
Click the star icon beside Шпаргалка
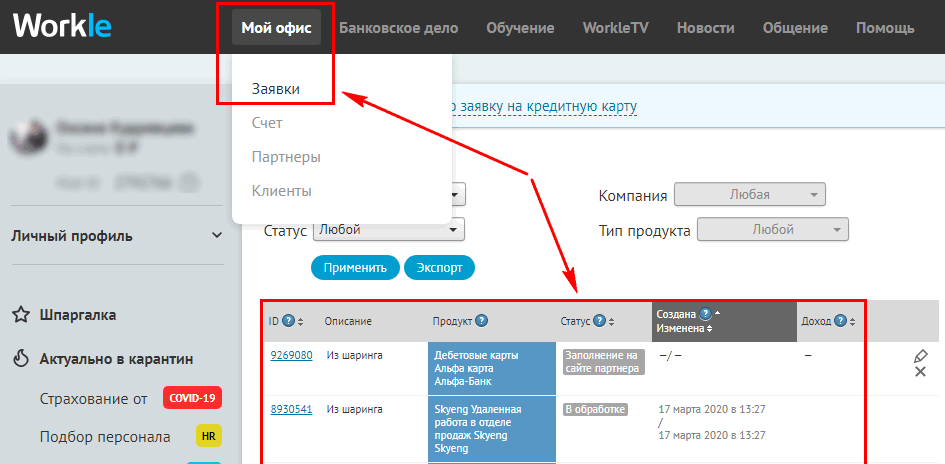tap(21, 315)
